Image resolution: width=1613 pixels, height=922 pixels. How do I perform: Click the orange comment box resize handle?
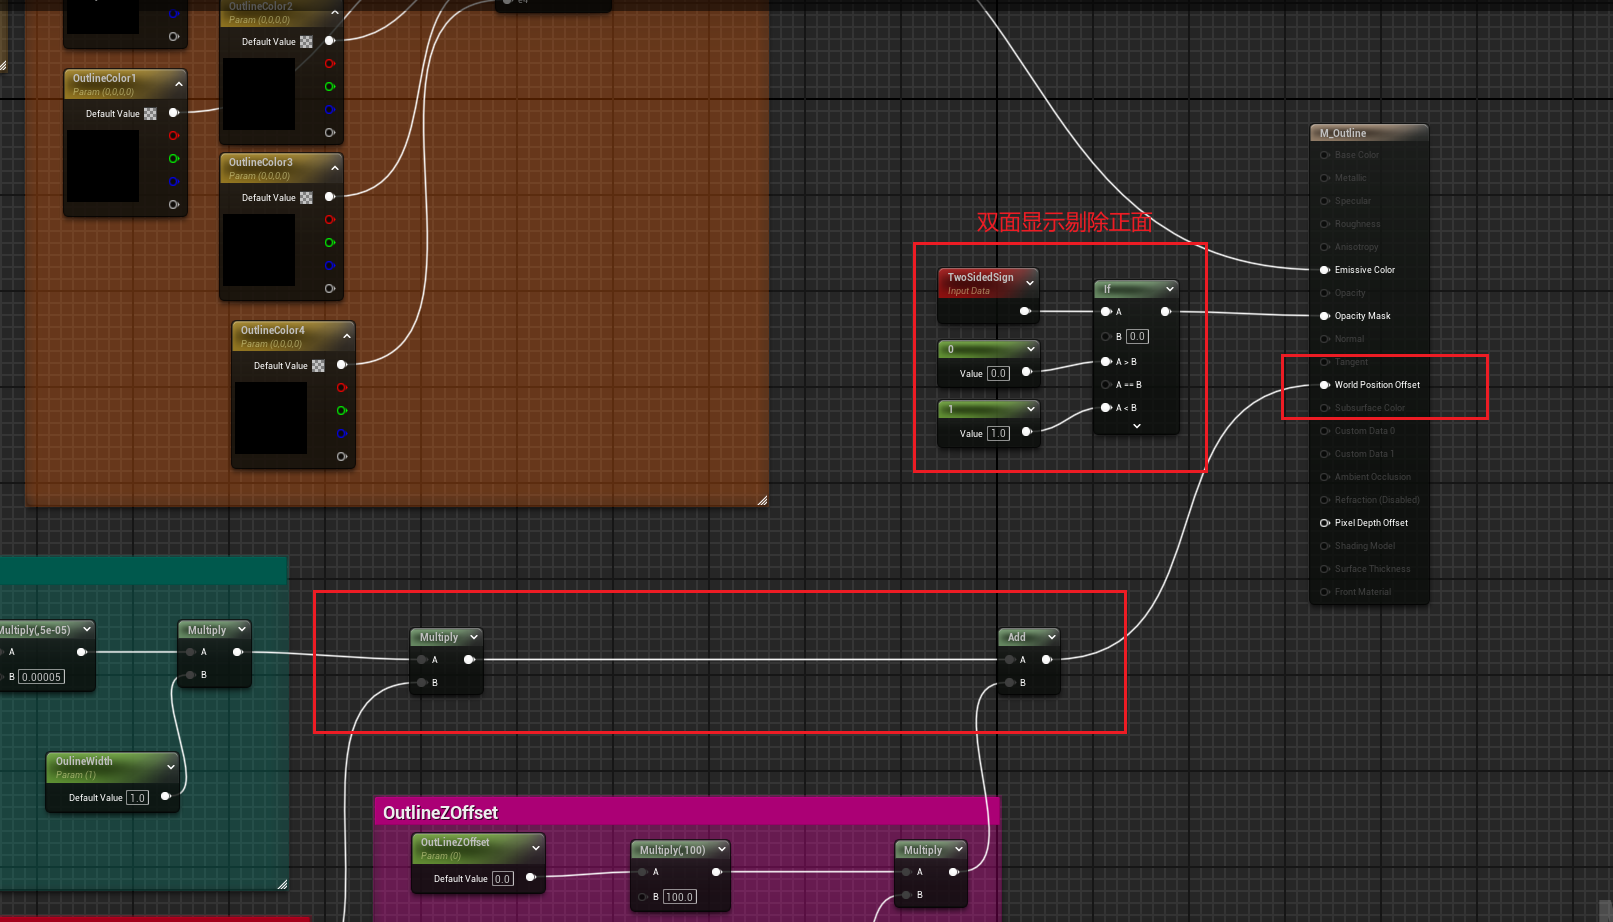[762, 500]
